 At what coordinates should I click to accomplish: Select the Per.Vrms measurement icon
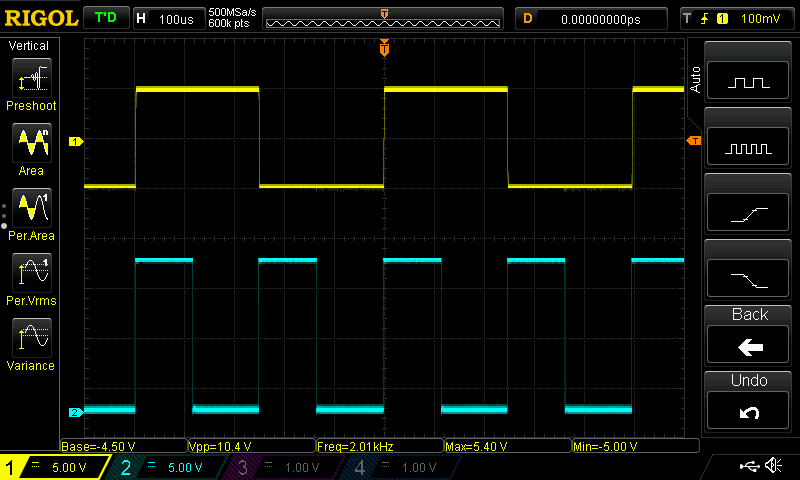tap(32, 273)
